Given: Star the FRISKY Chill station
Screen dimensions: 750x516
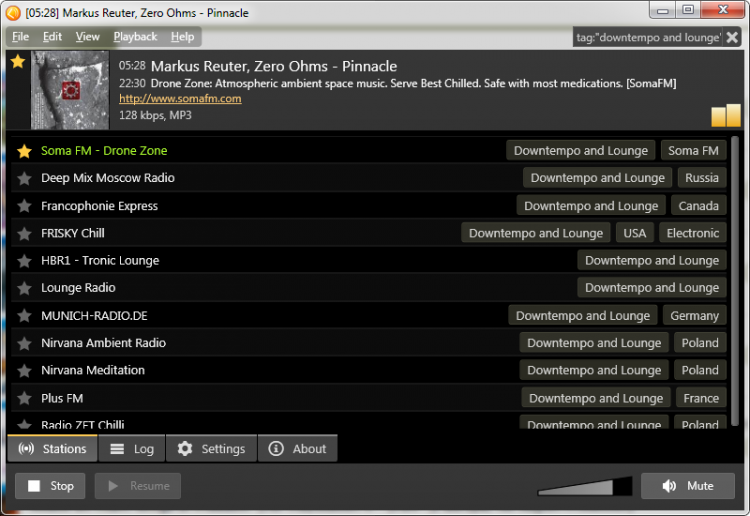Looking at the screenshot, I should pos(24,233).
